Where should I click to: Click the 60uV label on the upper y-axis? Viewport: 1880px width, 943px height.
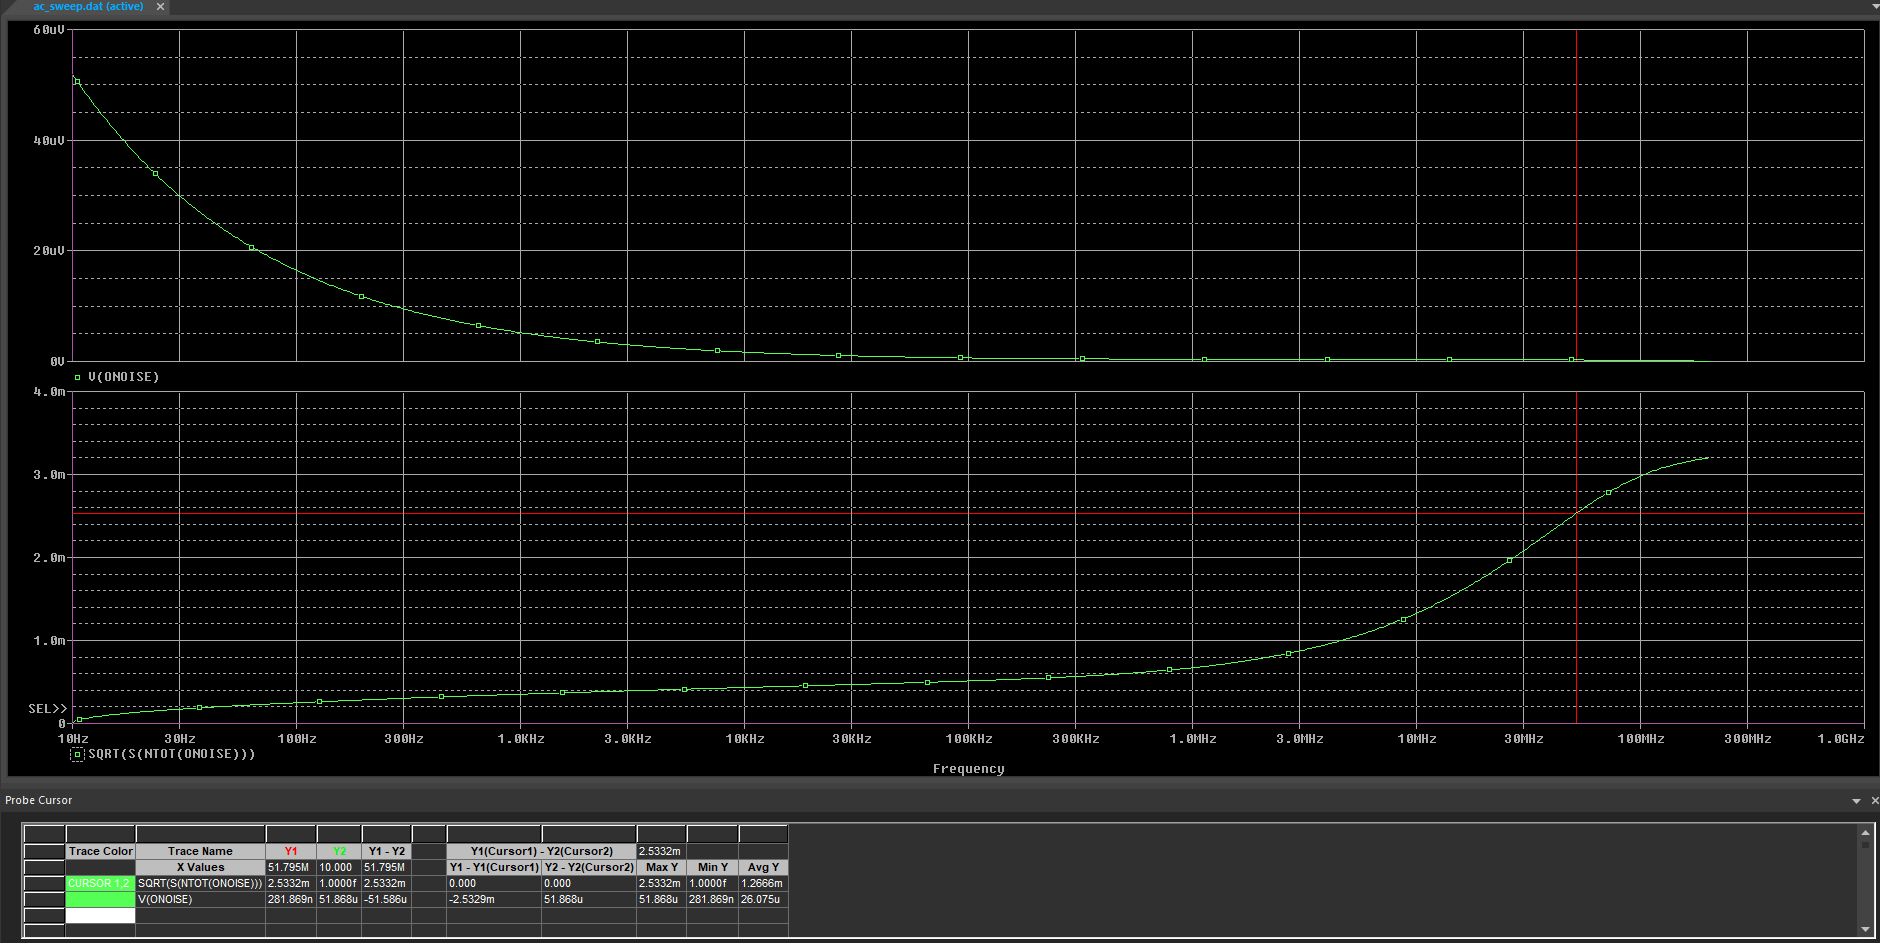[x=49, y=30]
